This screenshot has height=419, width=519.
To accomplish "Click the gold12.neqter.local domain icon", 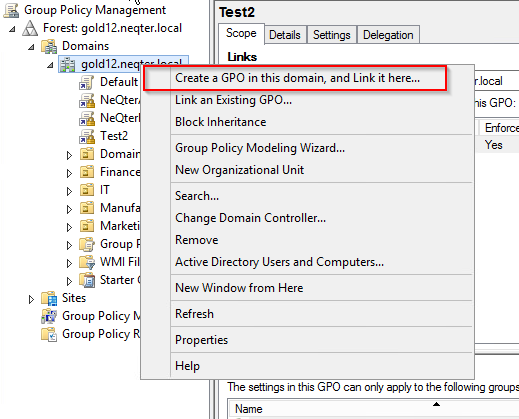I will [68, 64].
